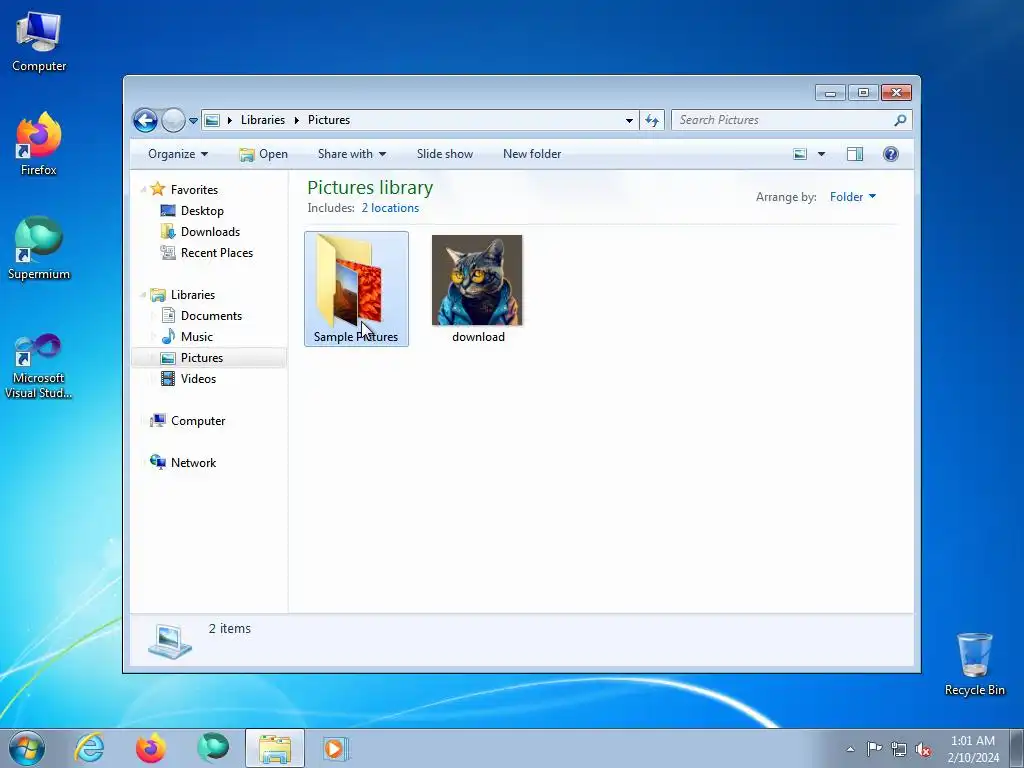Image resolution: width=1024 pixels, height=768 pixels.
Task: Open the view options dropdown arrow
Action: 822,155
